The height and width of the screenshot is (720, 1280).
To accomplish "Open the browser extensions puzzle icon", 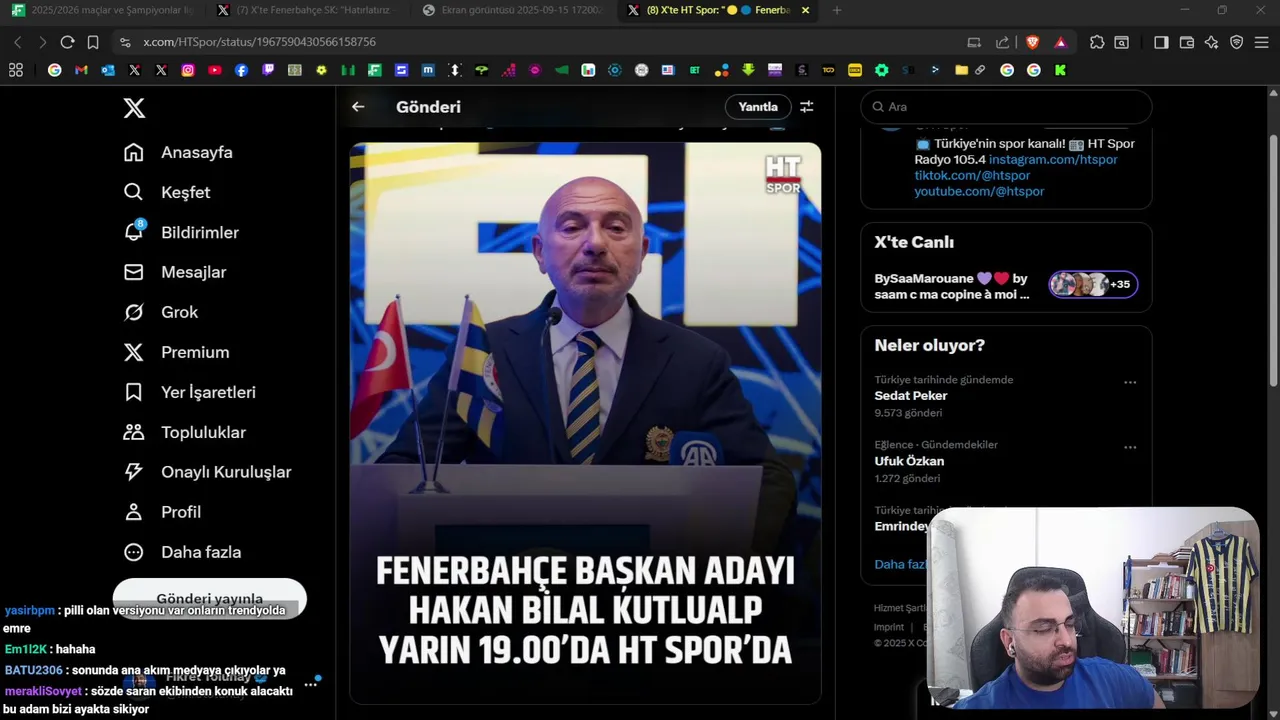I will 1097,42.
